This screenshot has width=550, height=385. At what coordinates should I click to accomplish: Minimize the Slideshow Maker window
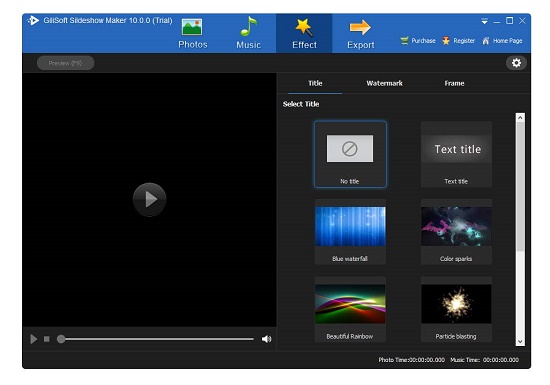tap(497, 21)
